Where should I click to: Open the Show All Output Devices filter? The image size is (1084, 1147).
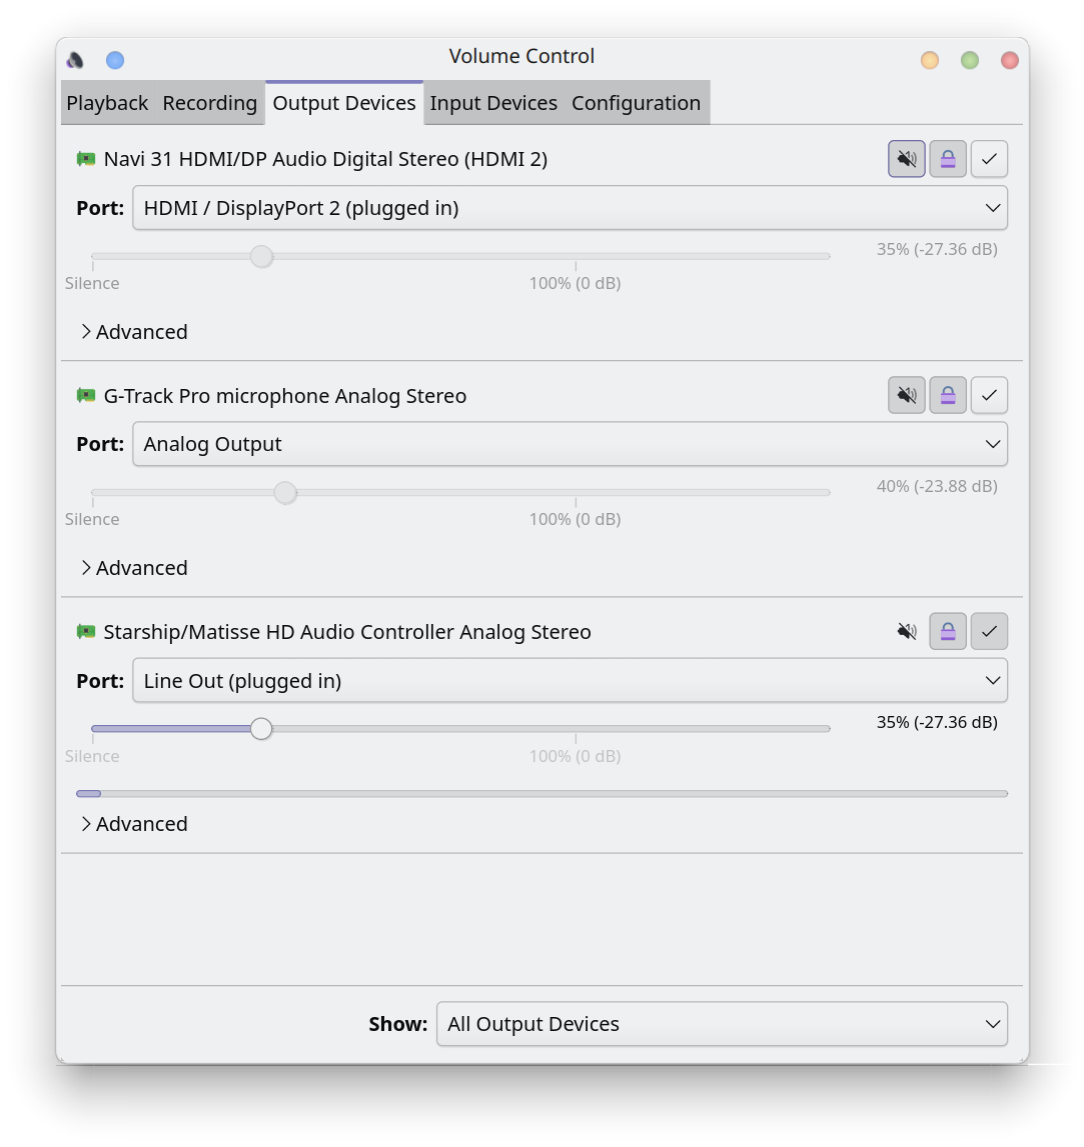pos(721,1024)
